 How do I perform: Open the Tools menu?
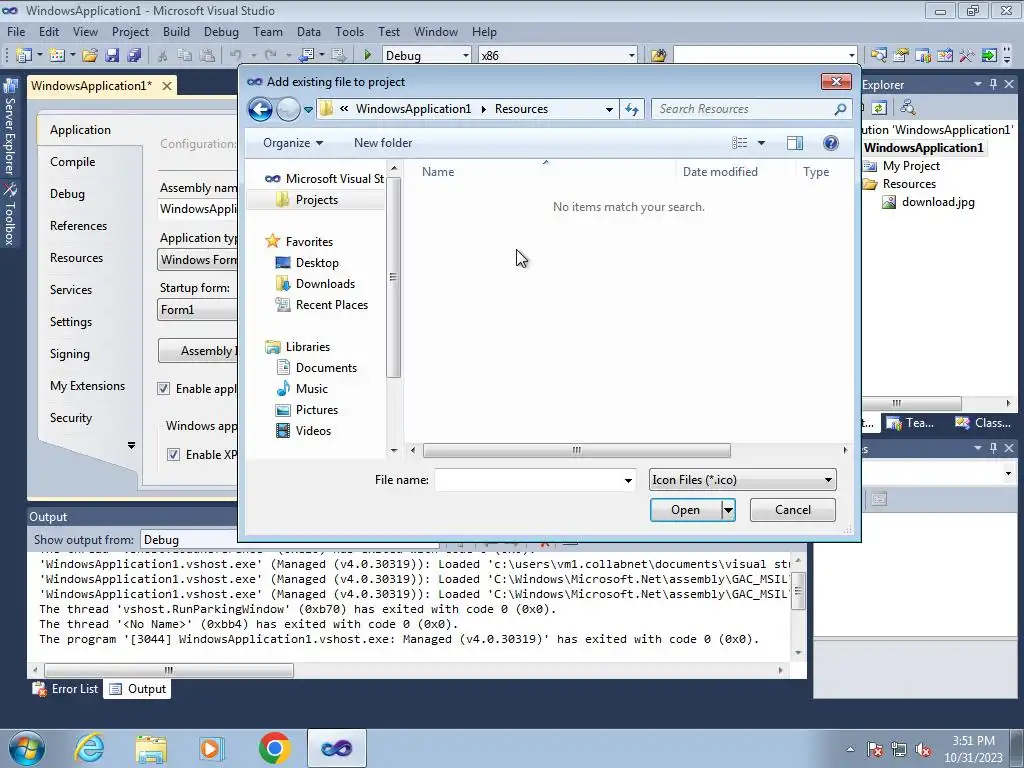pos(349,31)
